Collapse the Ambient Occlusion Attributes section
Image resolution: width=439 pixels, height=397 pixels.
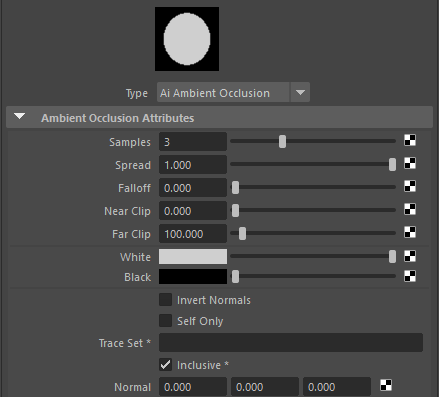coord(20,116)
